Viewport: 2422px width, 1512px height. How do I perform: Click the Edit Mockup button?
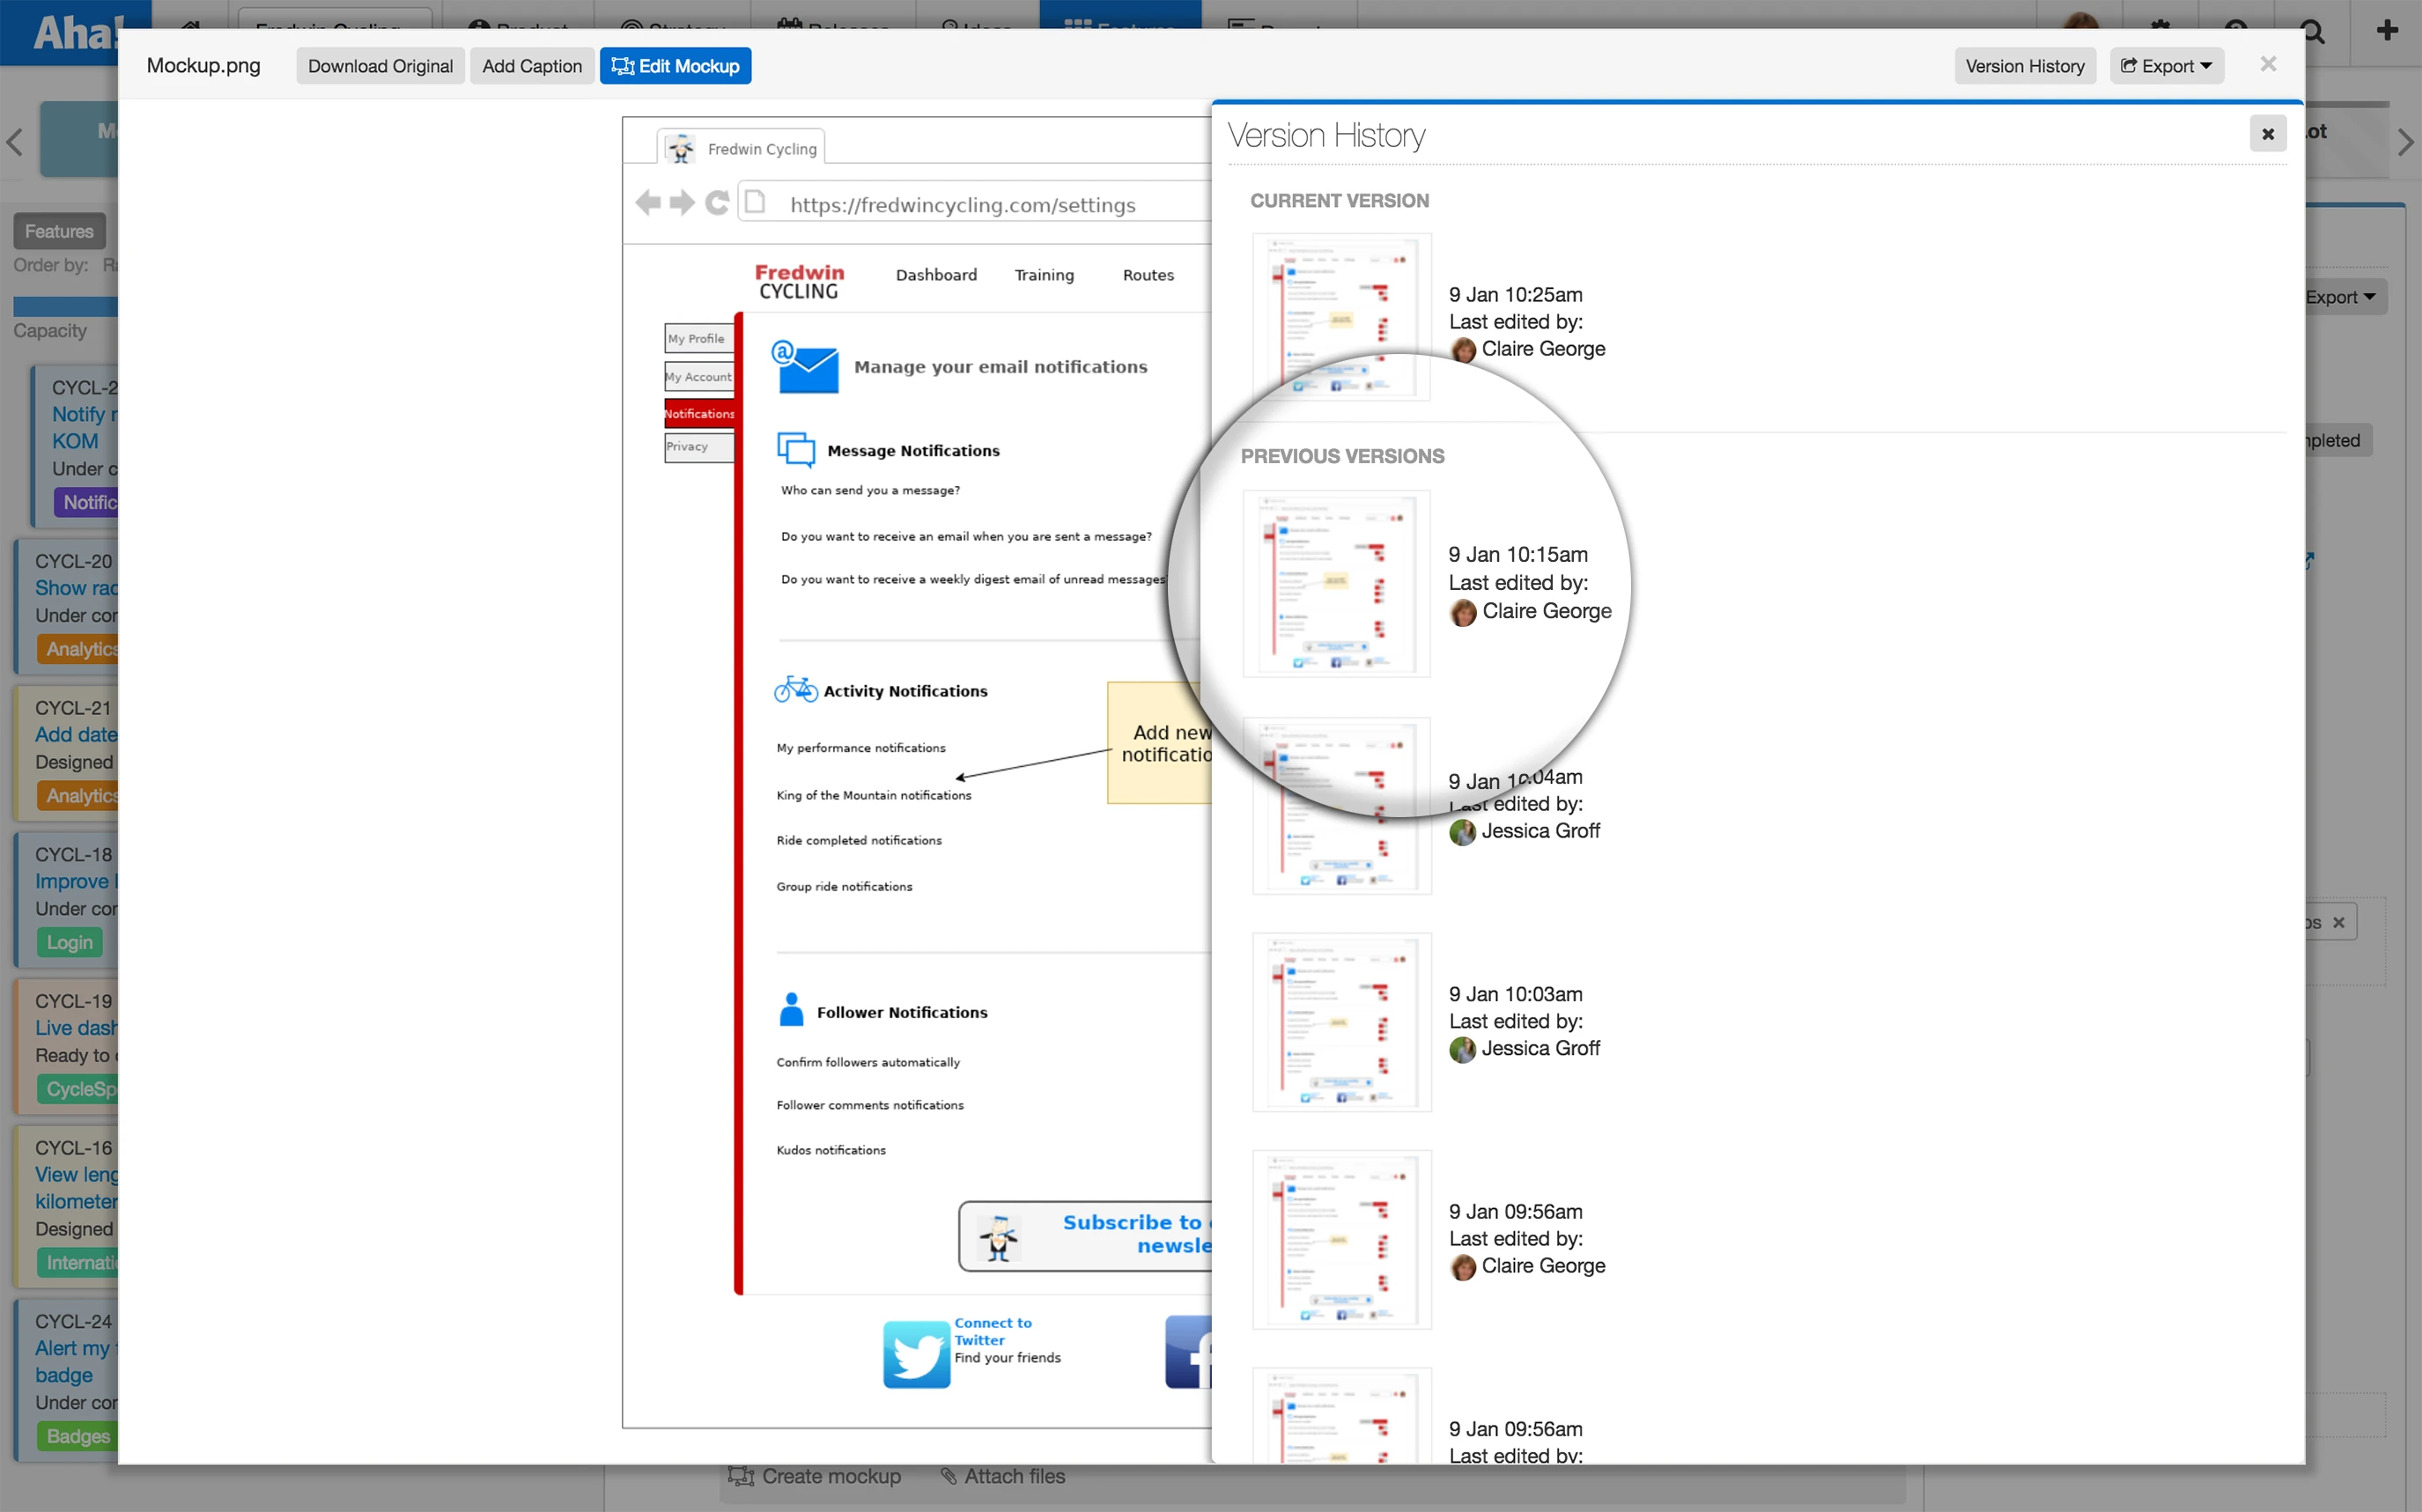675,66
